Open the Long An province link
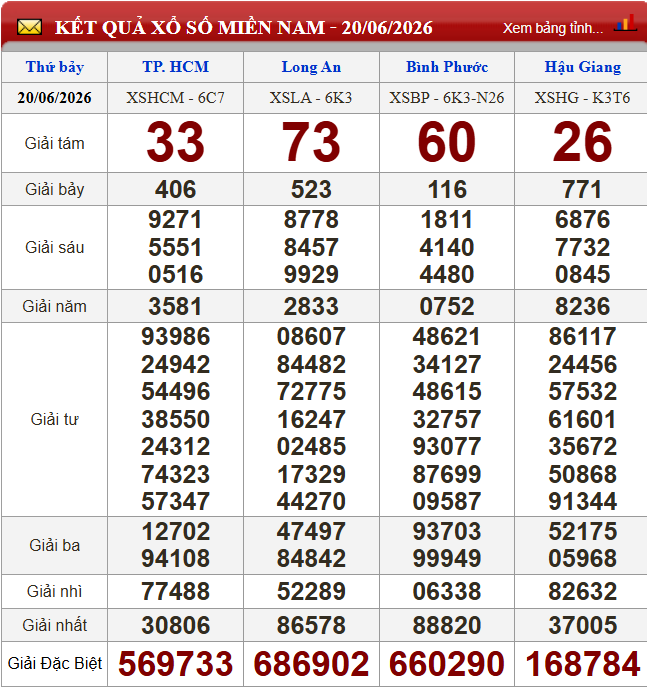 coord(311,67)
